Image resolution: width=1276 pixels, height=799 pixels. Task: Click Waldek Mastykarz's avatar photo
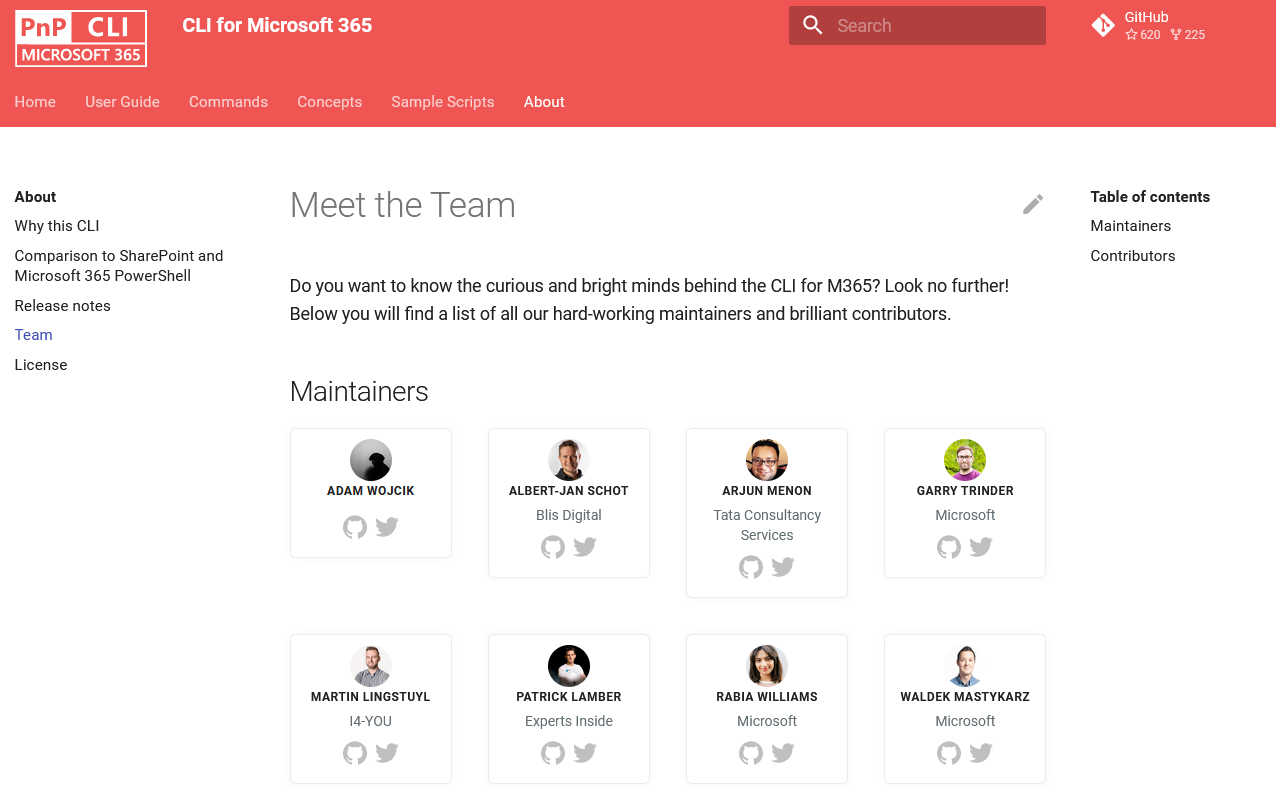[965, 666]
